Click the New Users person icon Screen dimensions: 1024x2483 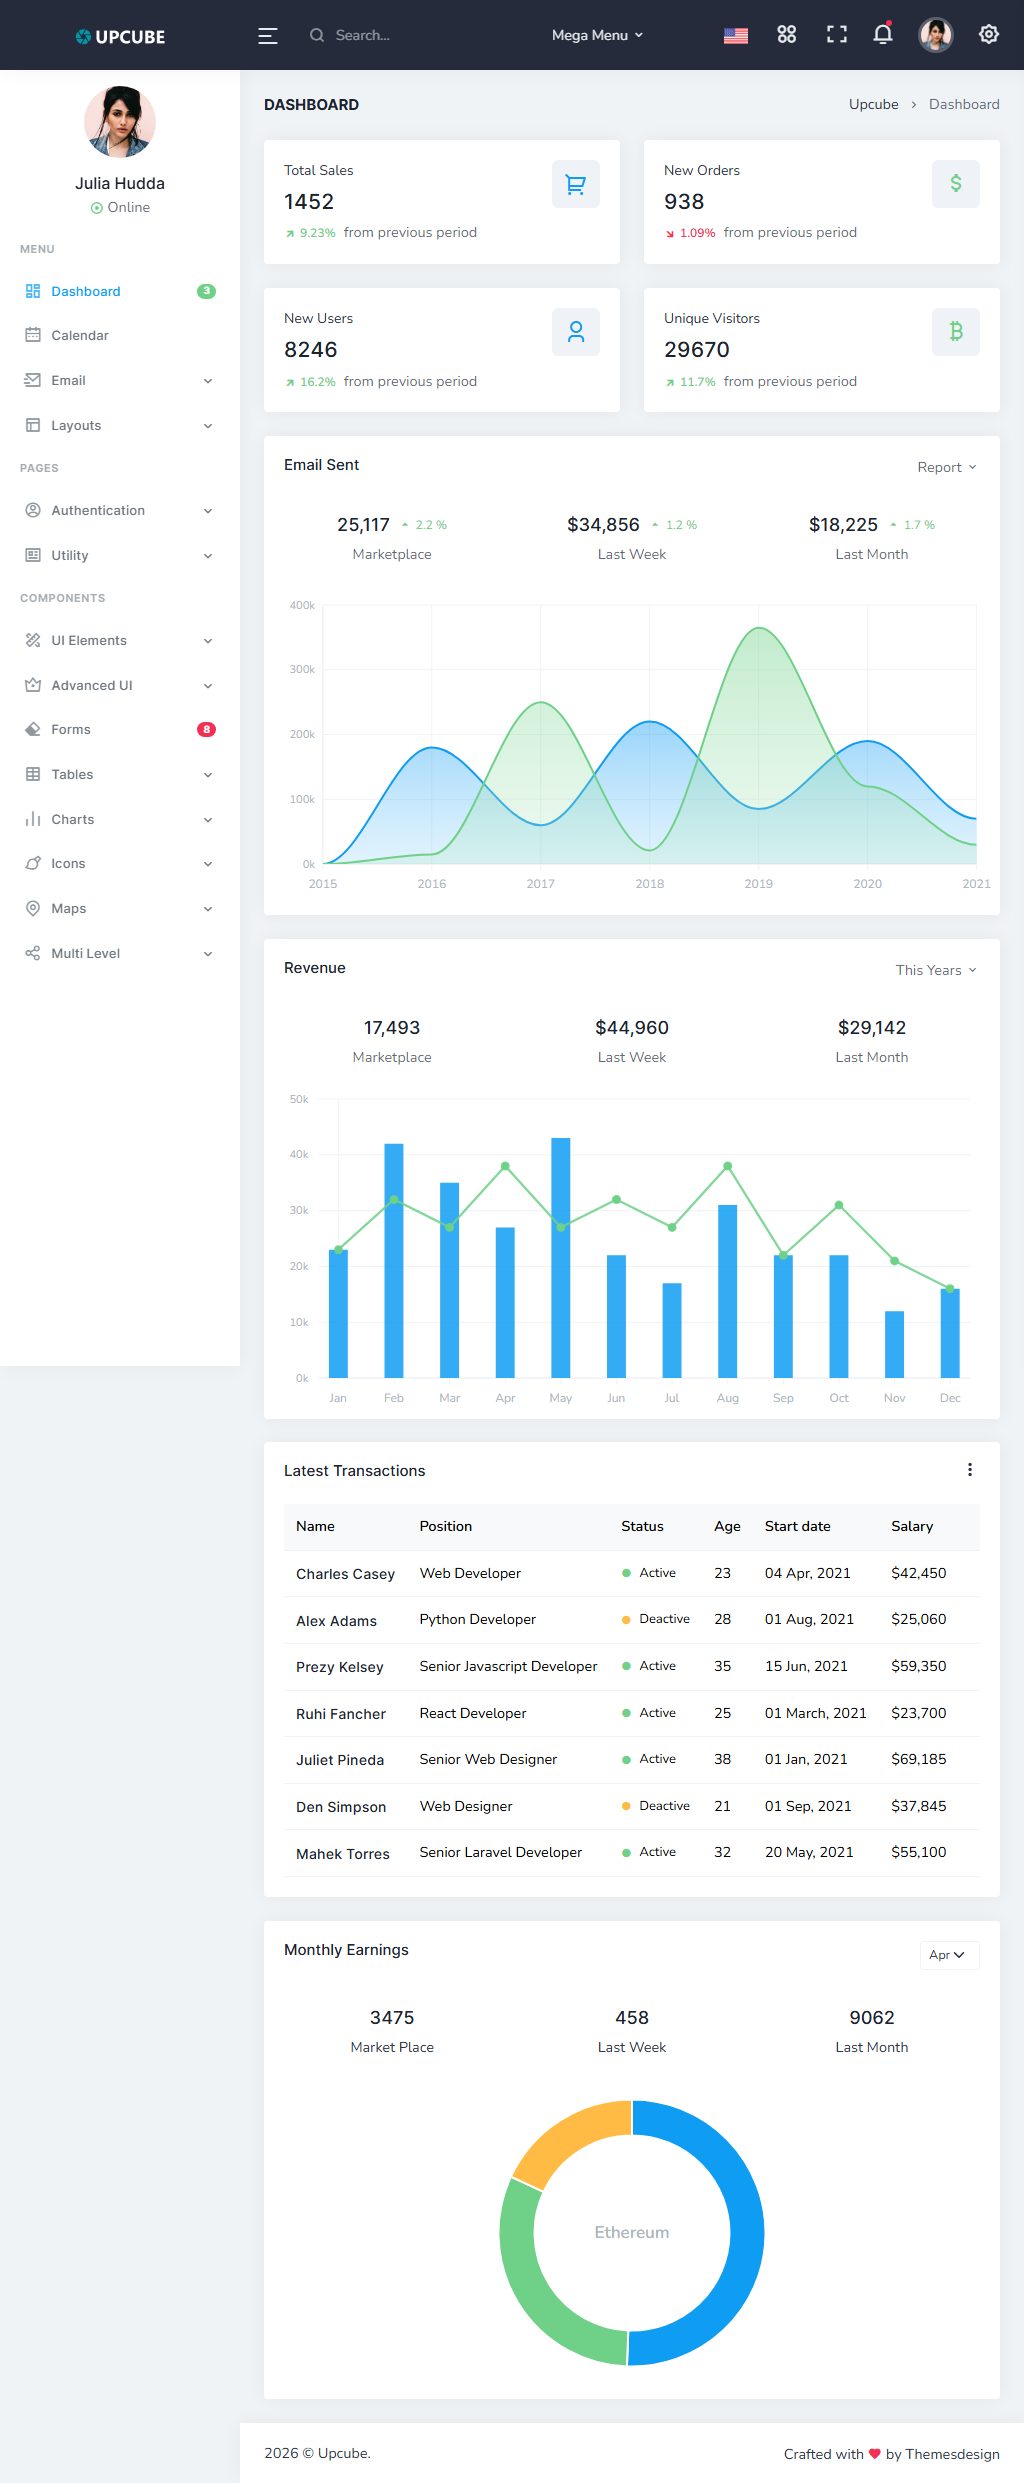(576, 332)
